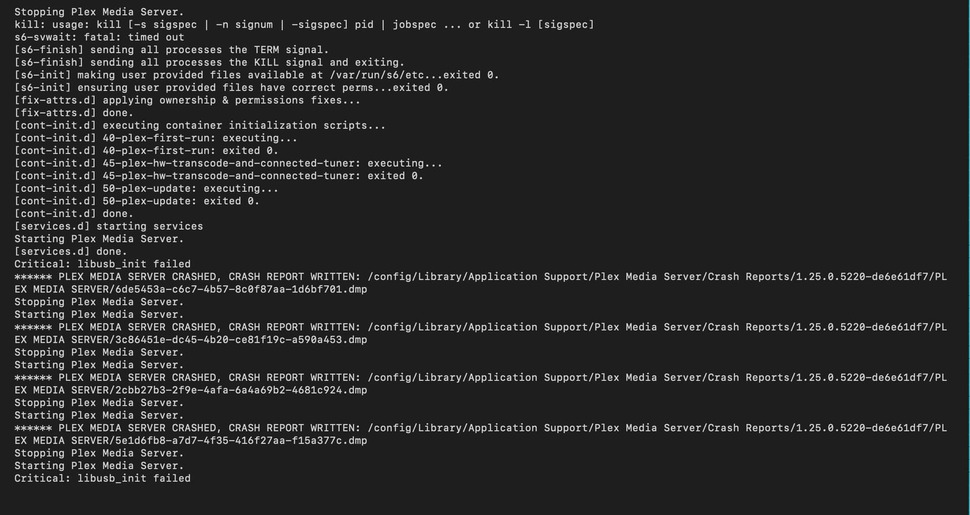This screenshot has height=515, width=970.
Task: Click the '50-plex-update: executing' line
Action: (146, 188)
